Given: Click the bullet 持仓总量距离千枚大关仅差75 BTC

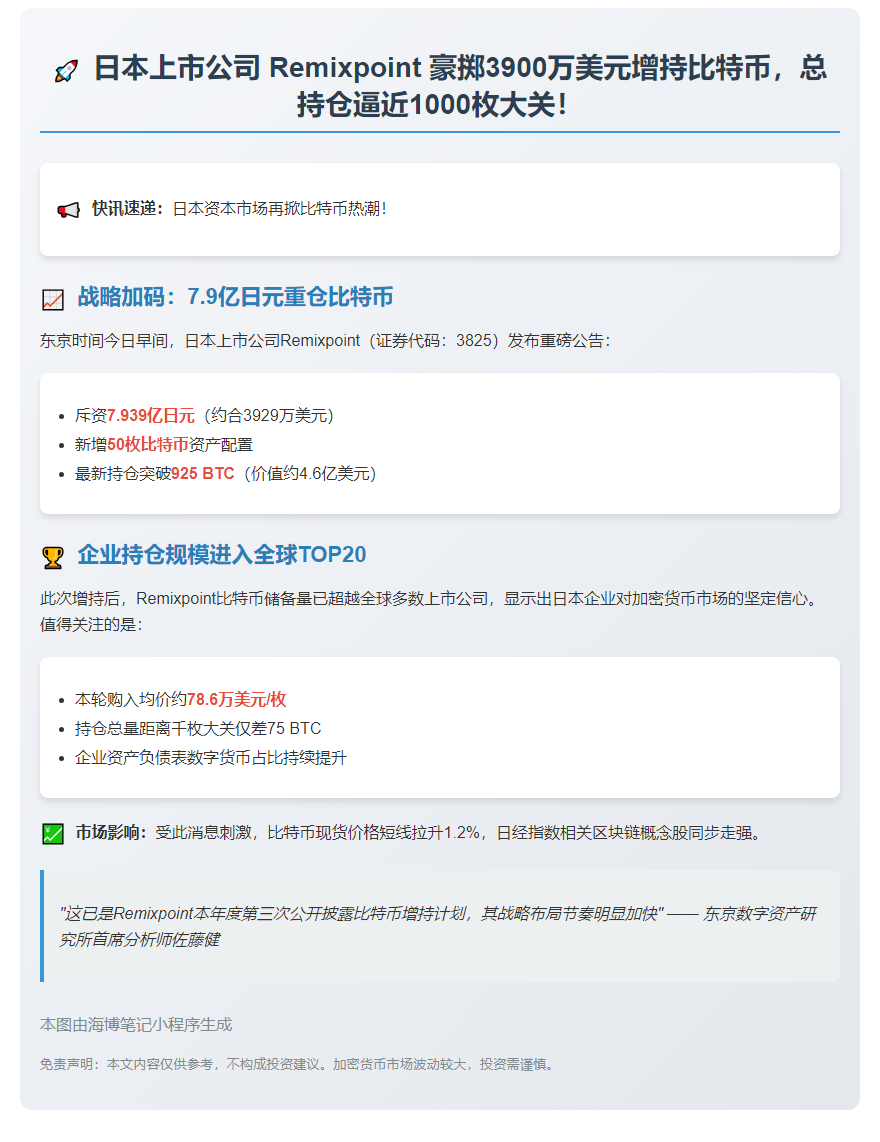Looking at the screenshot, I should [198, 729].
